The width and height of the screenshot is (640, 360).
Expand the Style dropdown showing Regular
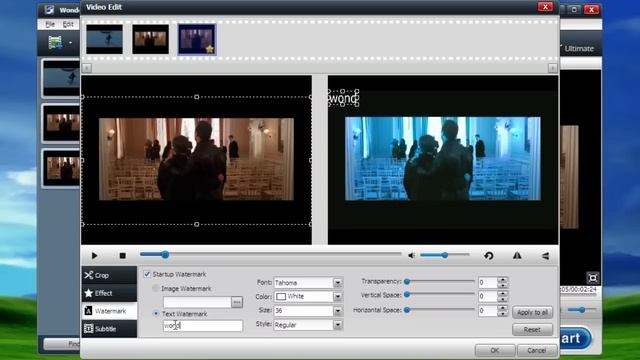338,325
